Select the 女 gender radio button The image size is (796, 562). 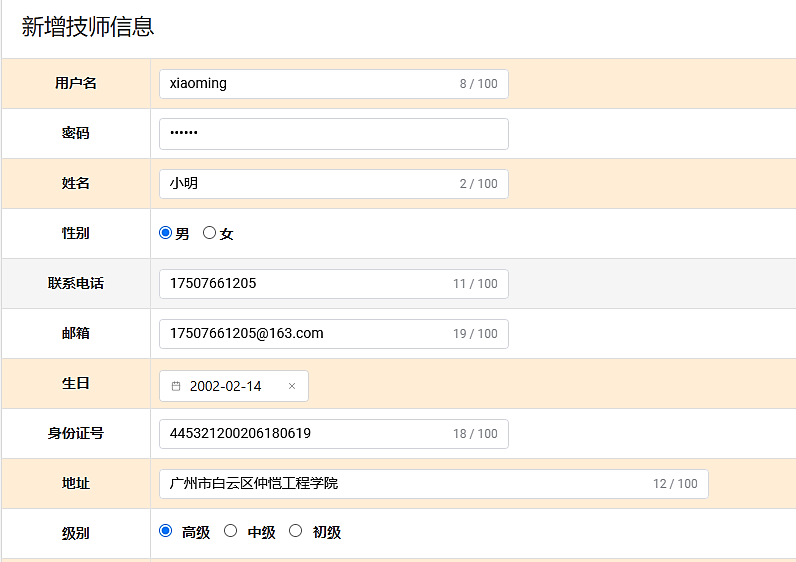209,233
